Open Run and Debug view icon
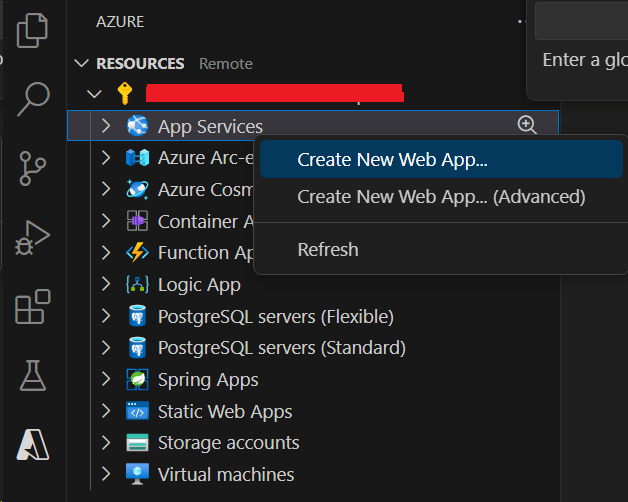628x502 pixels. tap(33, 238)
